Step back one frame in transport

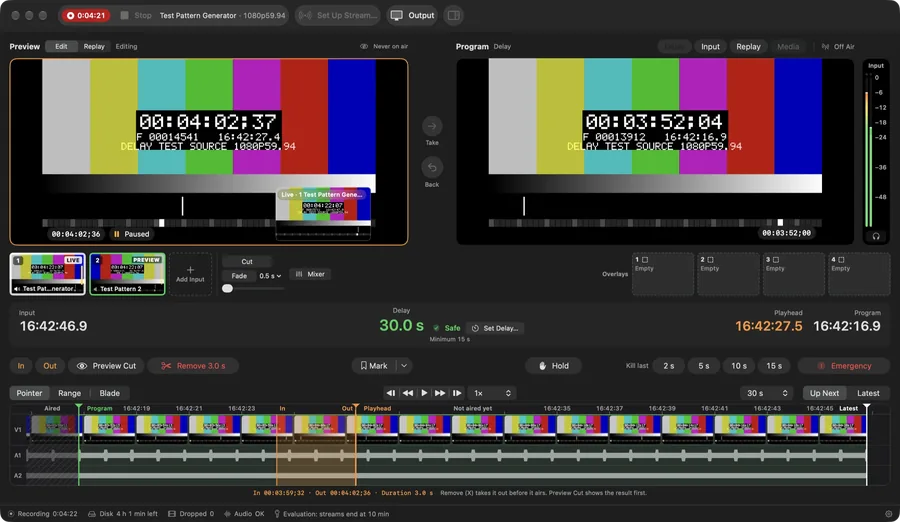[391, 393]
